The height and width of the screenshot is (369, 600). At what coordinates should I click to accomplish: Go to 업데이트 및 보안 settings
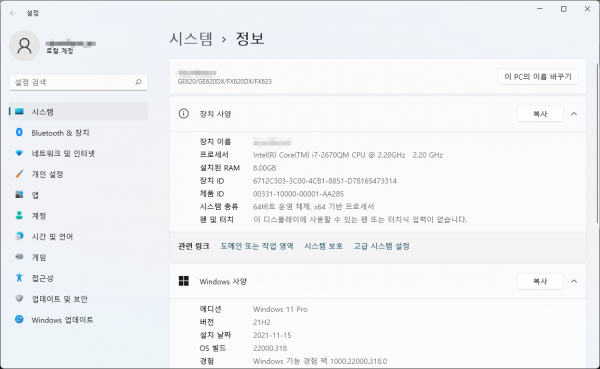(78, 299)
